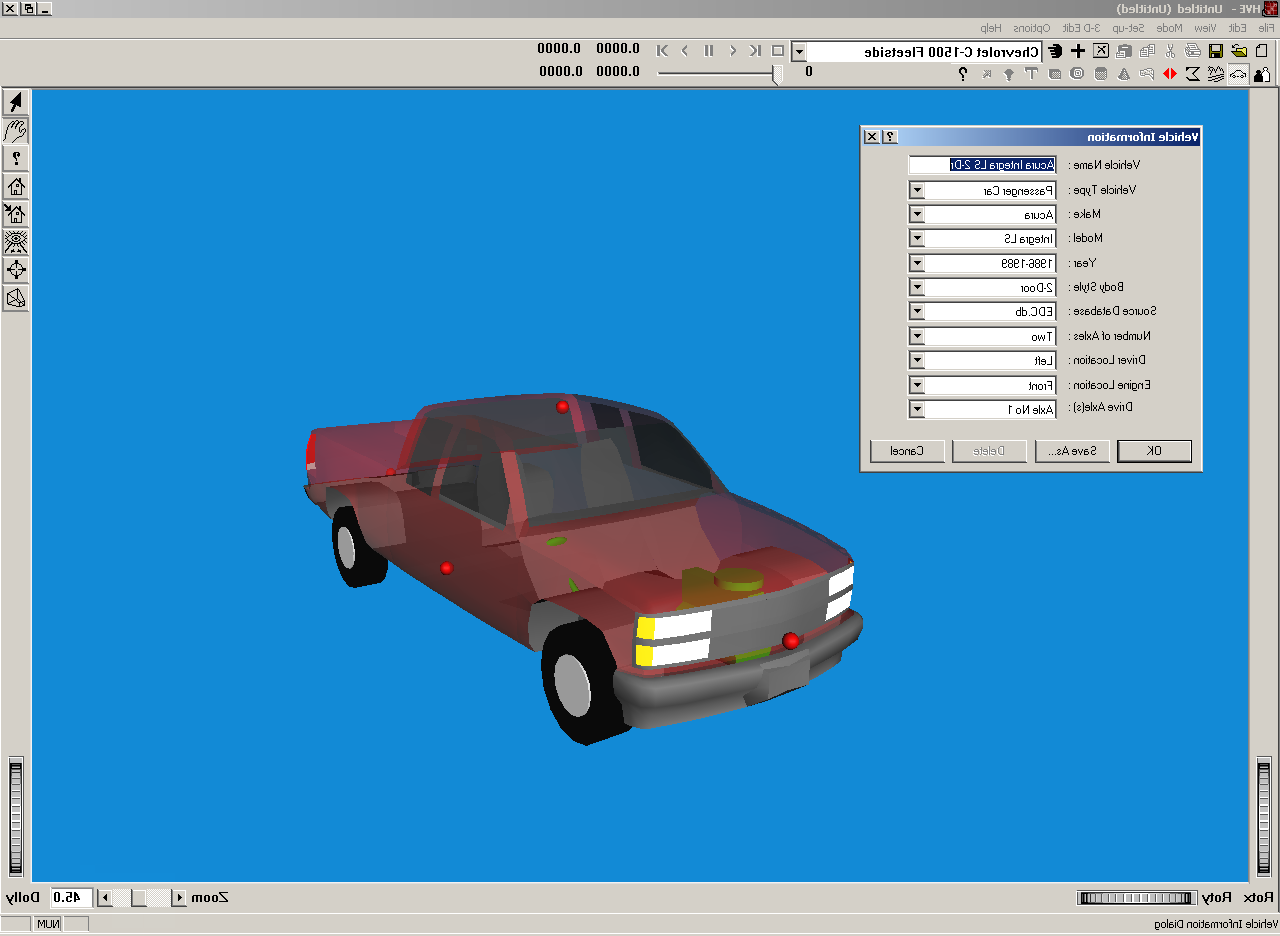Click the Save As... button
Viewport: 1280px width, 936px height.
tap(1072, 451)
